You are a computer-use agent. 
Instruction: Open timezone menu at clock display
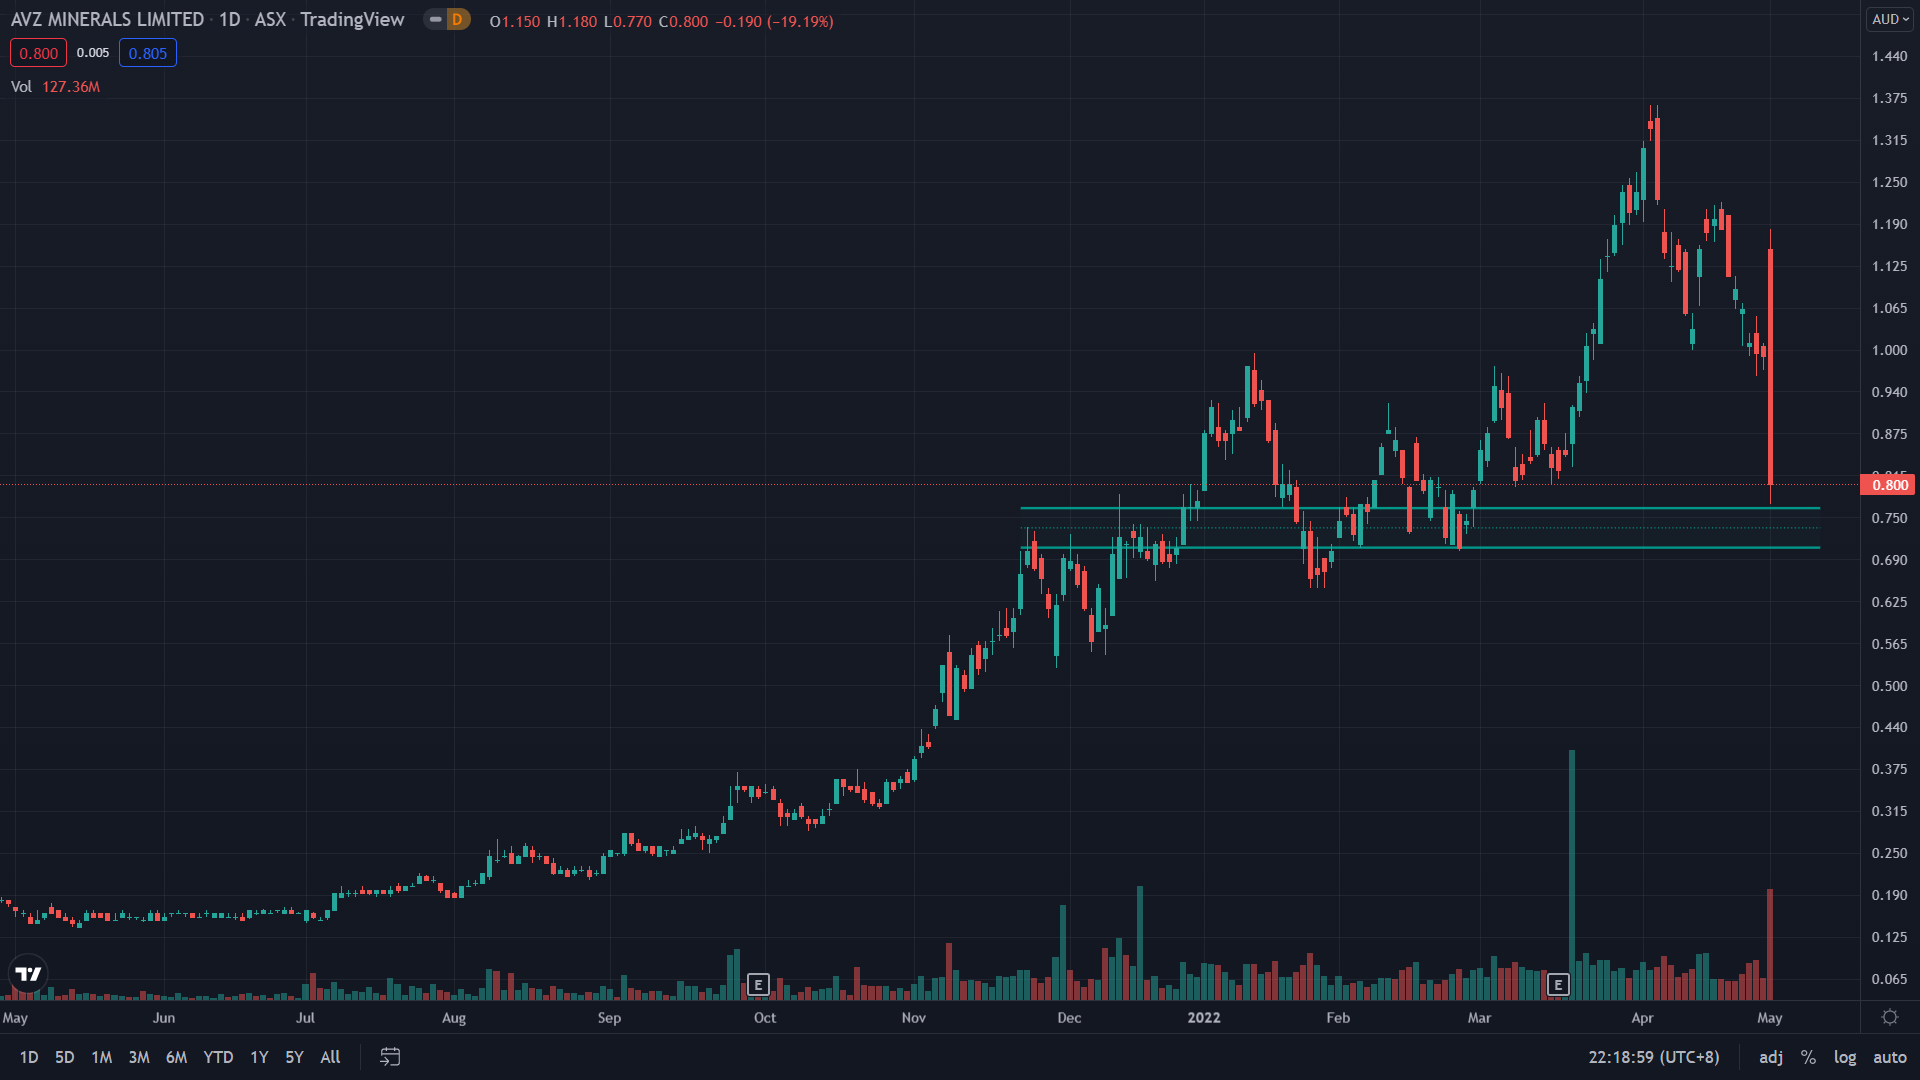(x=1654, y=1057)
